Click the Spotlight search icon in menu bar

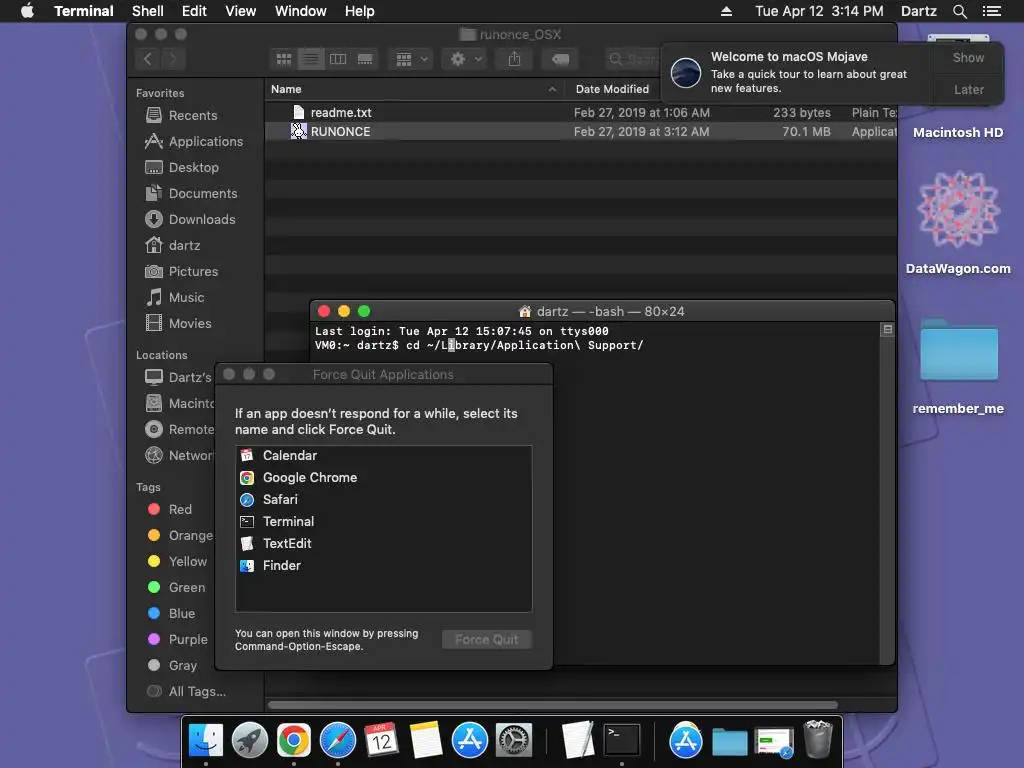click(x=959, y=11)
